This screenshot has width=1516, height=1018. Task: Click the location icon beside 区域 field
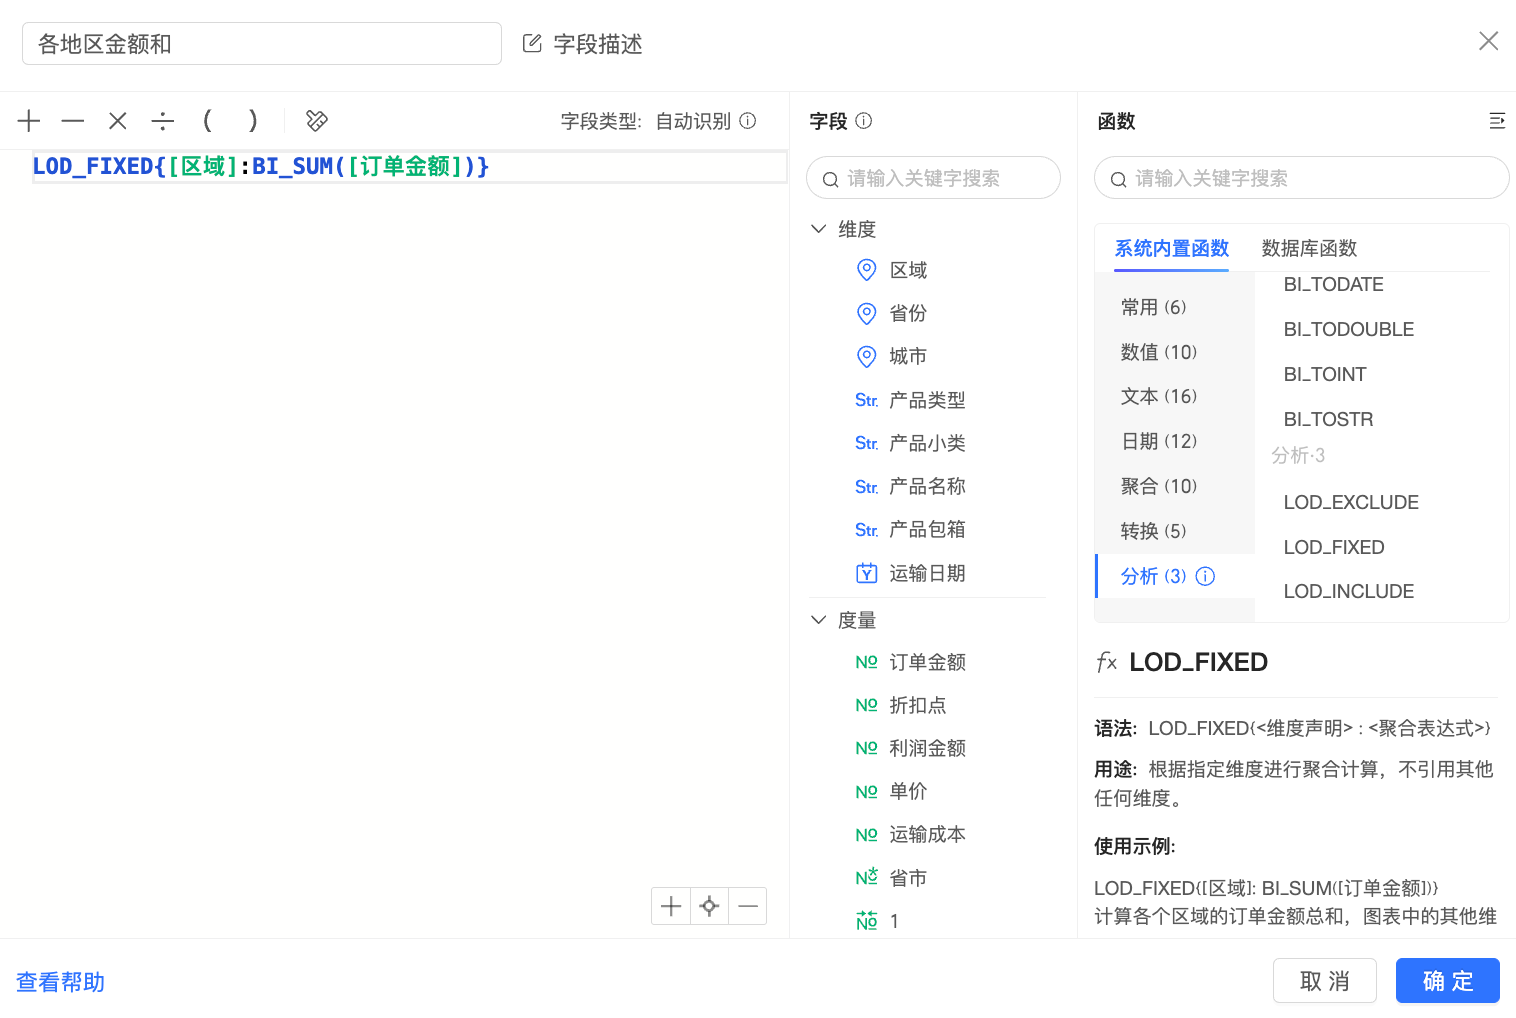(867, 270)
